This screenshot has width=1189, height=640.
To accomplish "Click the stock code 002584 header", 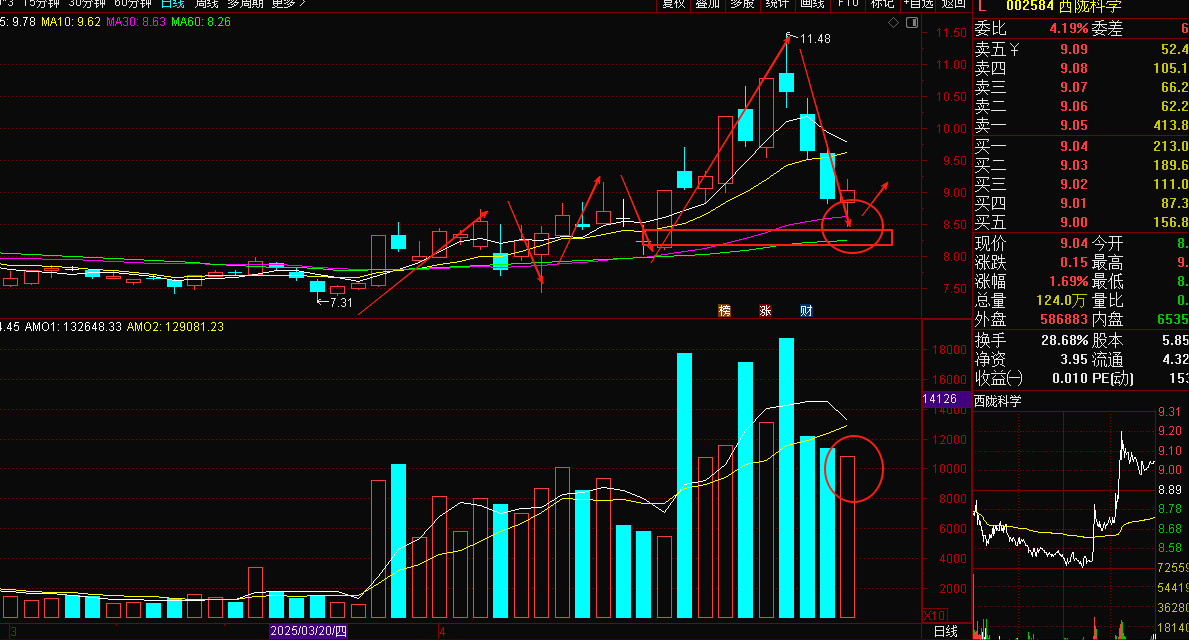I will tap(1030, 6).
